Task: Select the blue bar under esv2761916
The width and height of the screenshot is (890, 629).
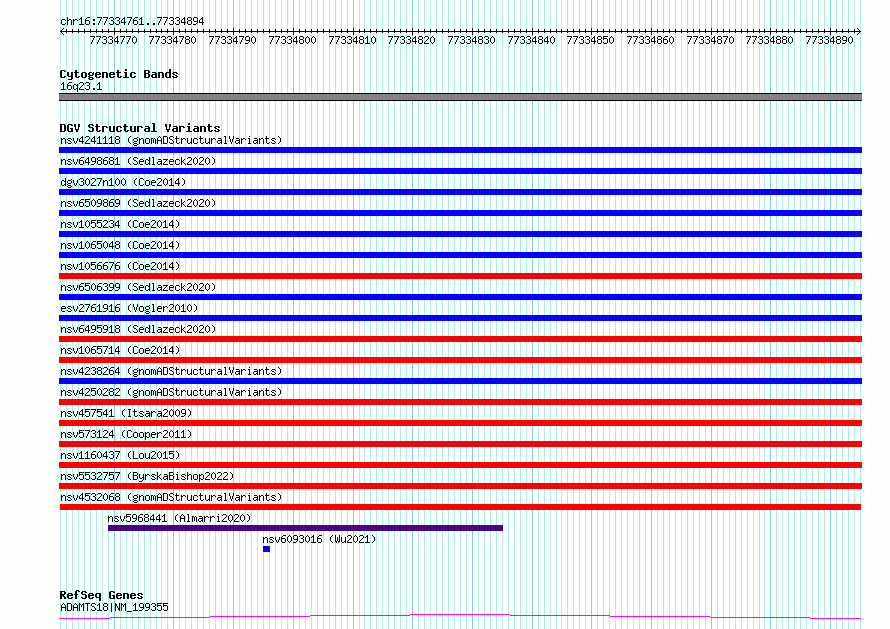Action: 460,318
